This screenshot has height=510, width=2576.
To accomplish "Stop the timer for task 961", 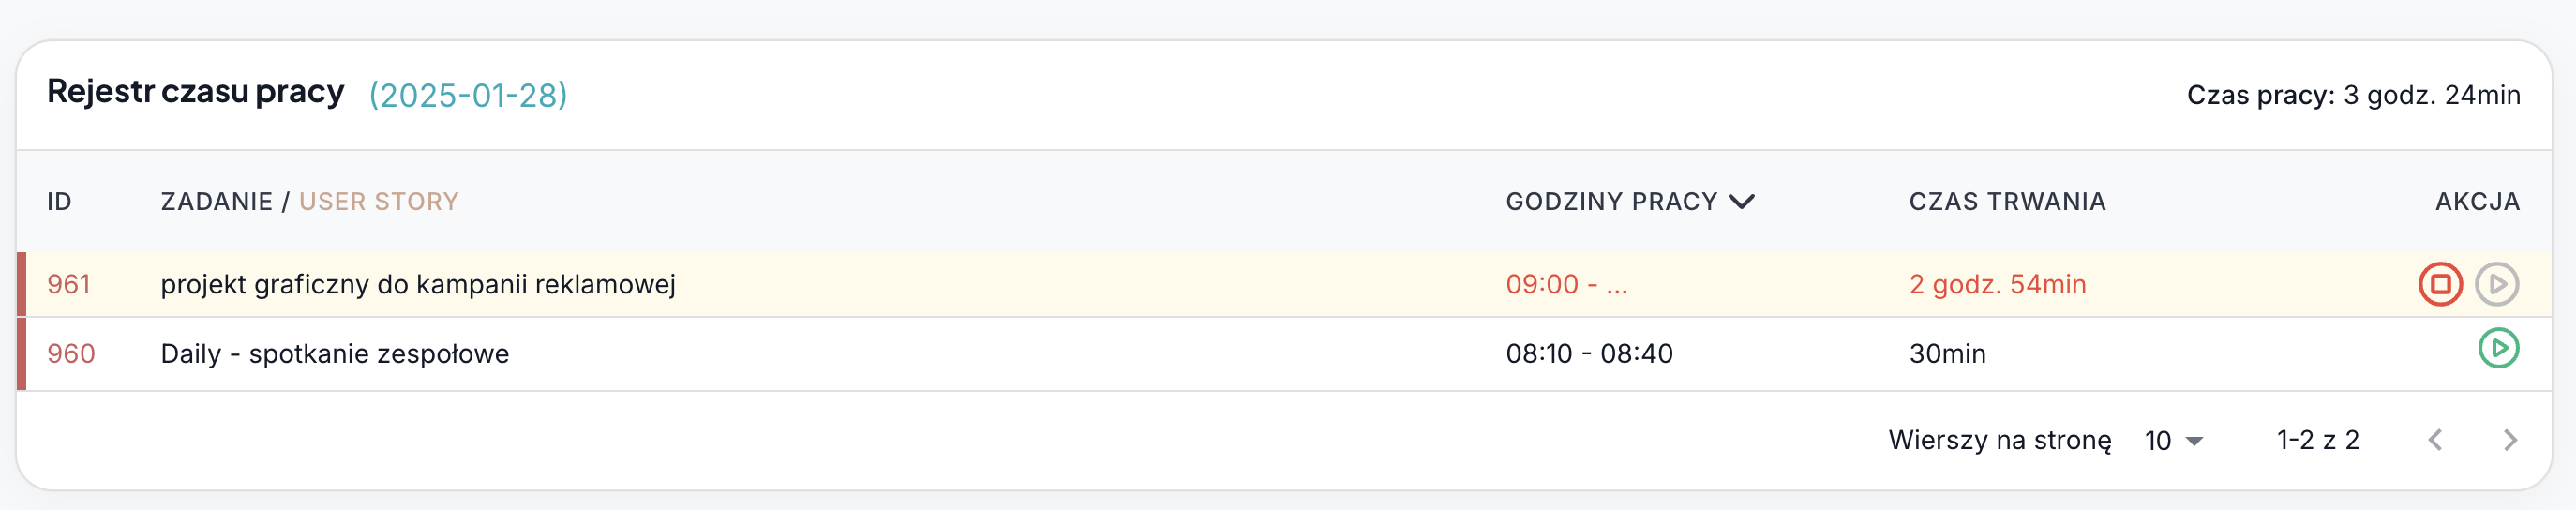I will 2440,284.
